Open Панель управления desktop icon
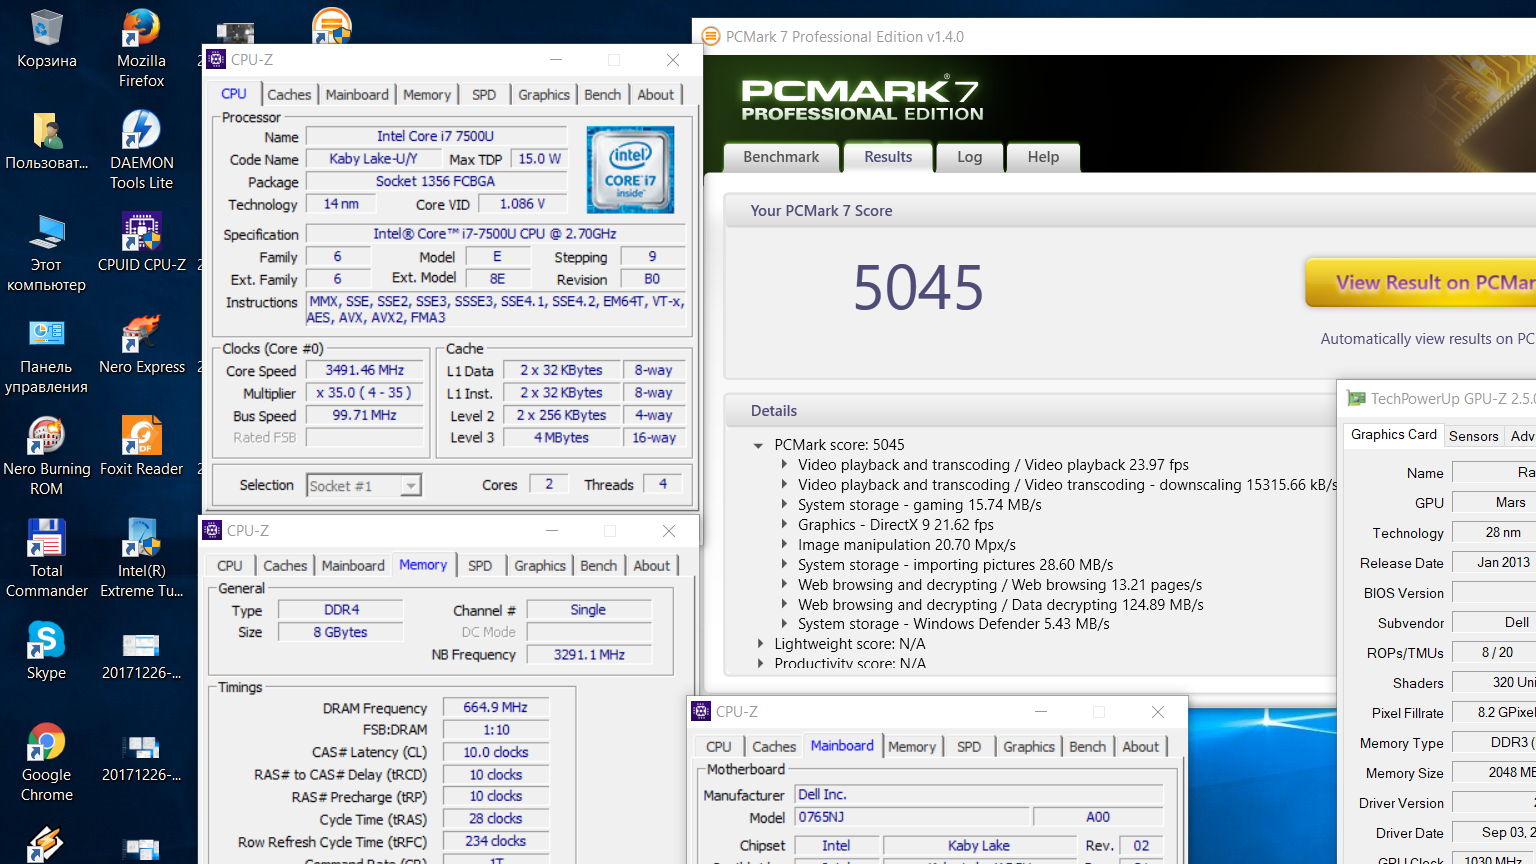This screenshot has height=864, width=1536. click(x=46, y=355)
